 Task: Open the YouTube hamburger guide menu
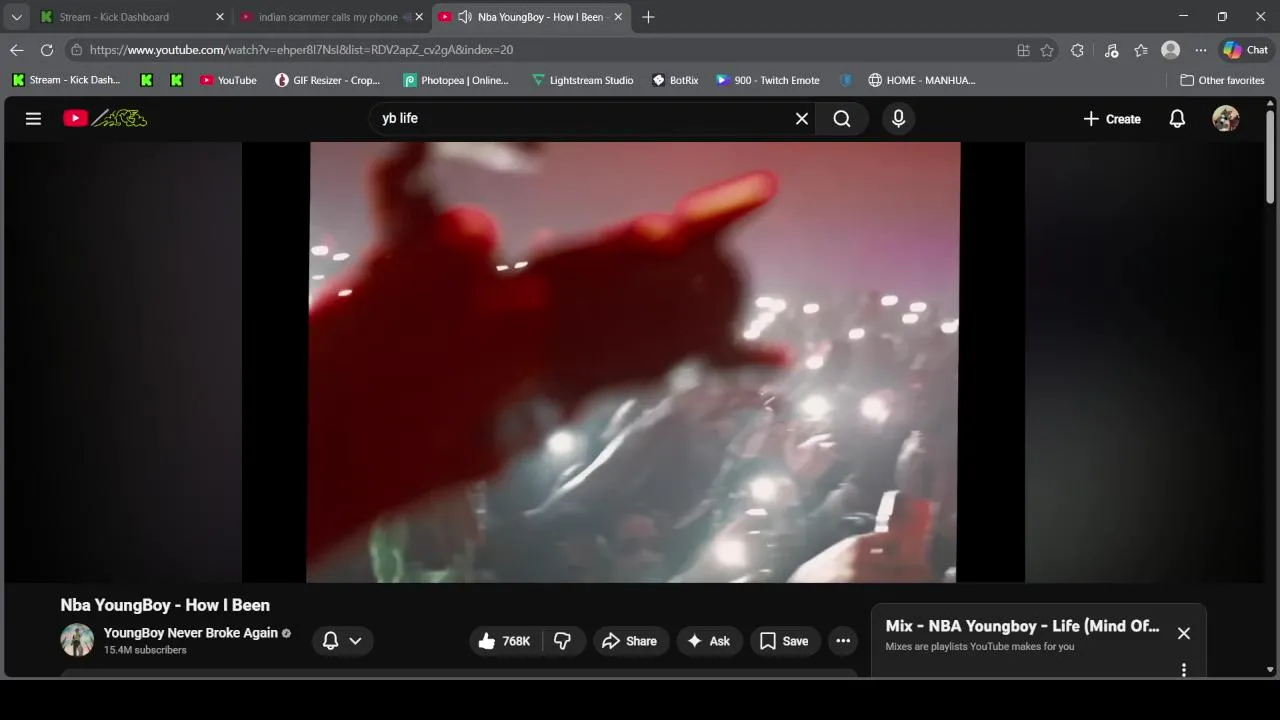pos(33,118)
